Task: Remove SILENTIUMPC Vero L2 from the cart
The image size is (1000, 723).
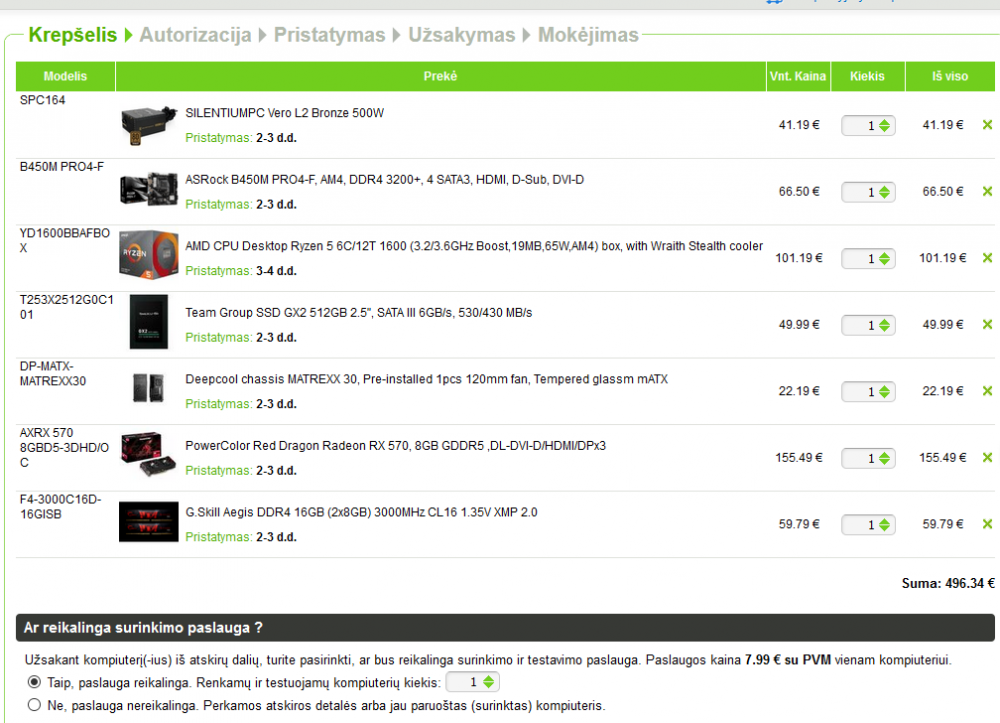Action: 987,125
